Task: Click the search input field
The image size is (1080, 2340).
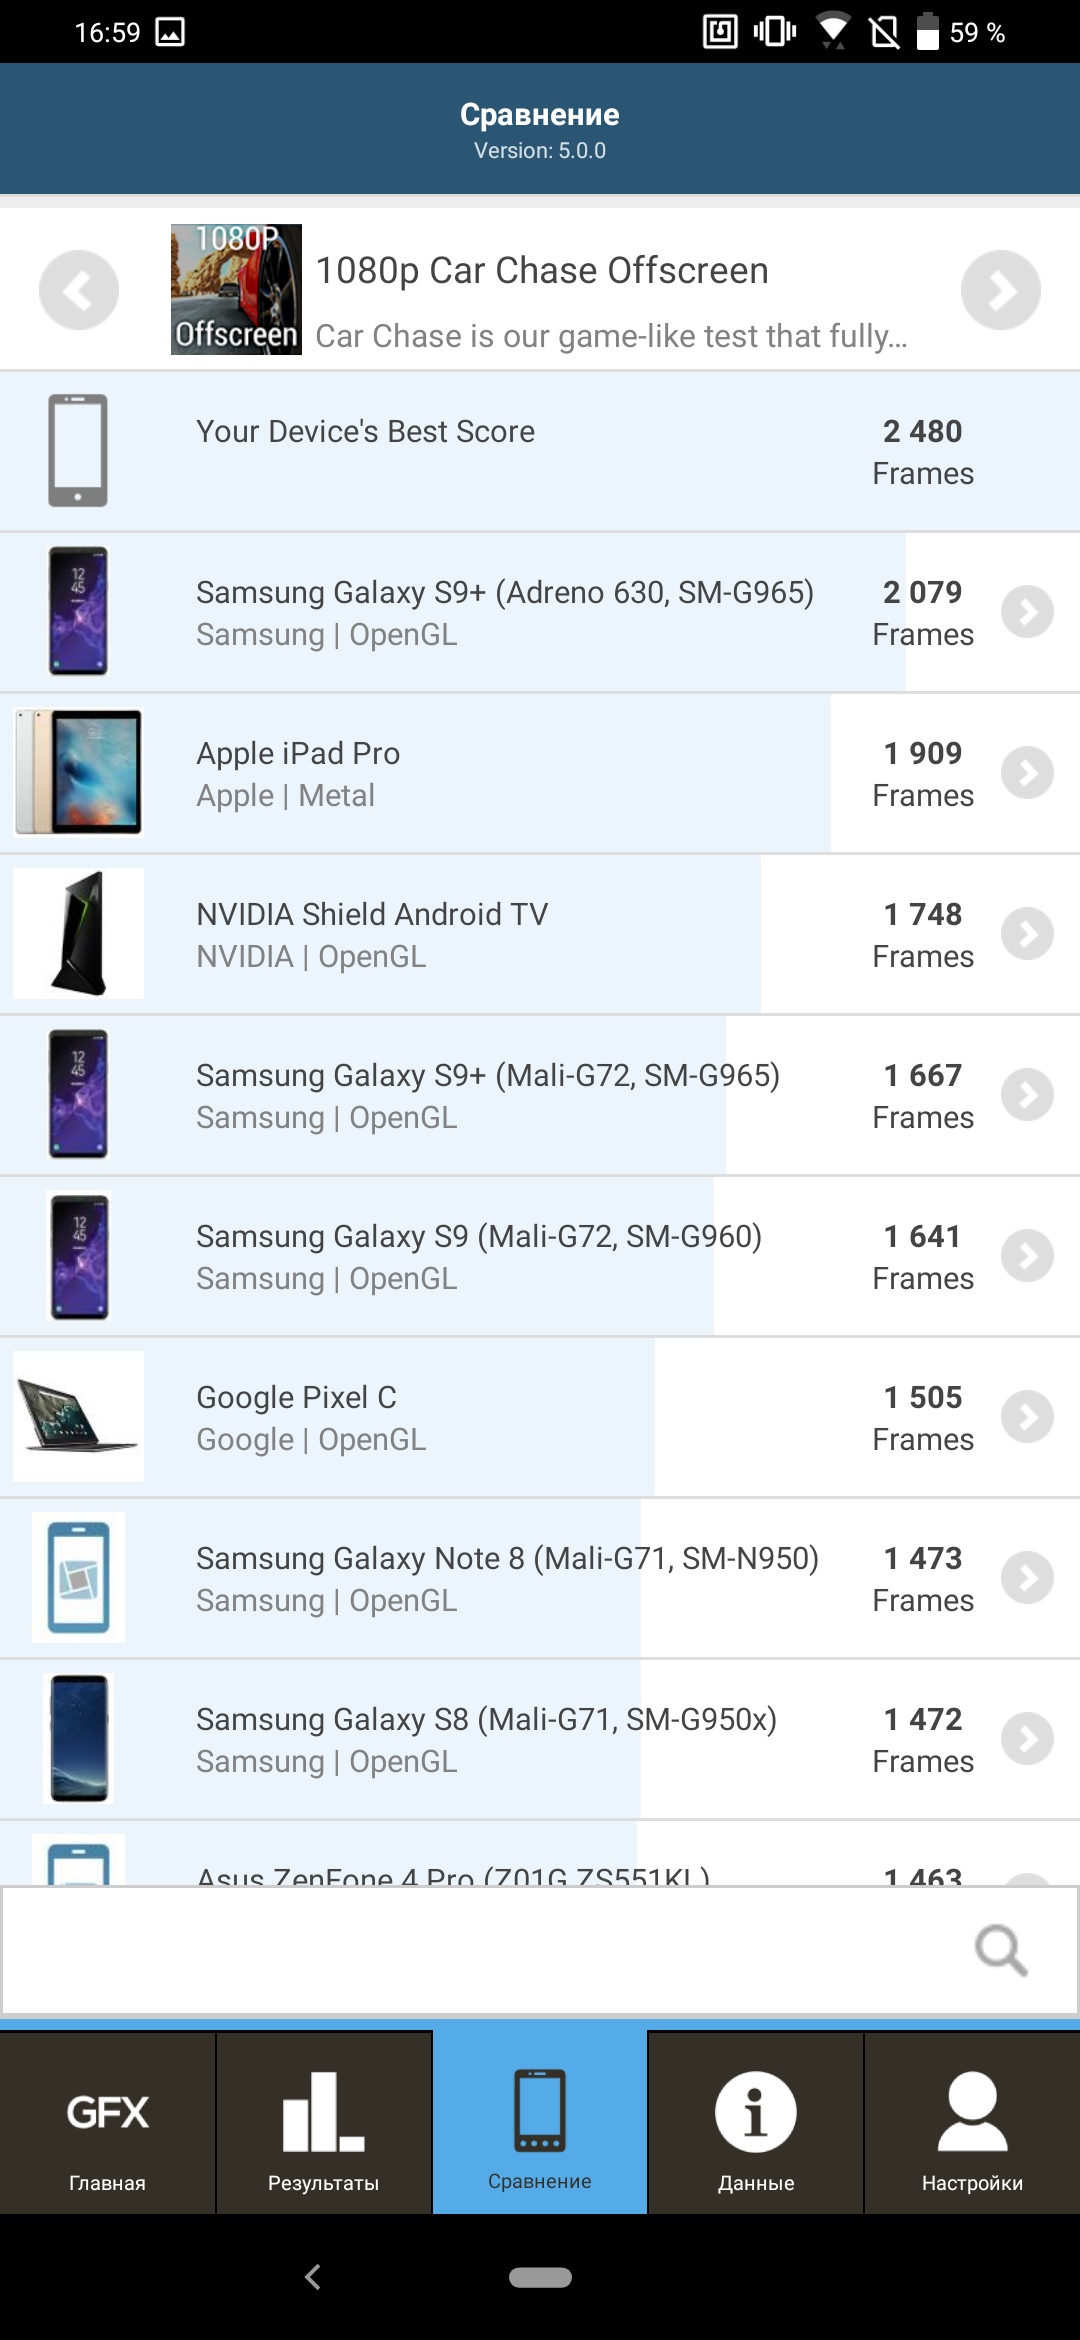Action: [x=480, y=1950]
